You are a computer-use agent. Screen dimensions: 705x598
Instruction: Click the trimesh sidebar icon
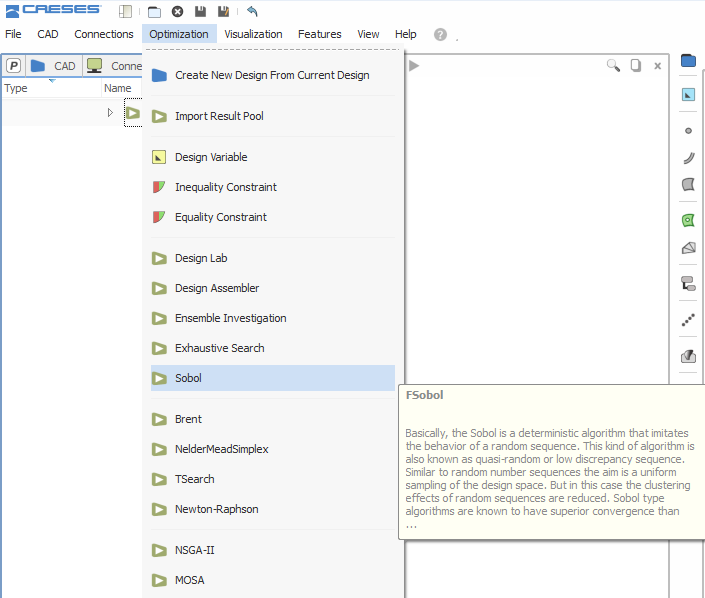tap(688, 356)
